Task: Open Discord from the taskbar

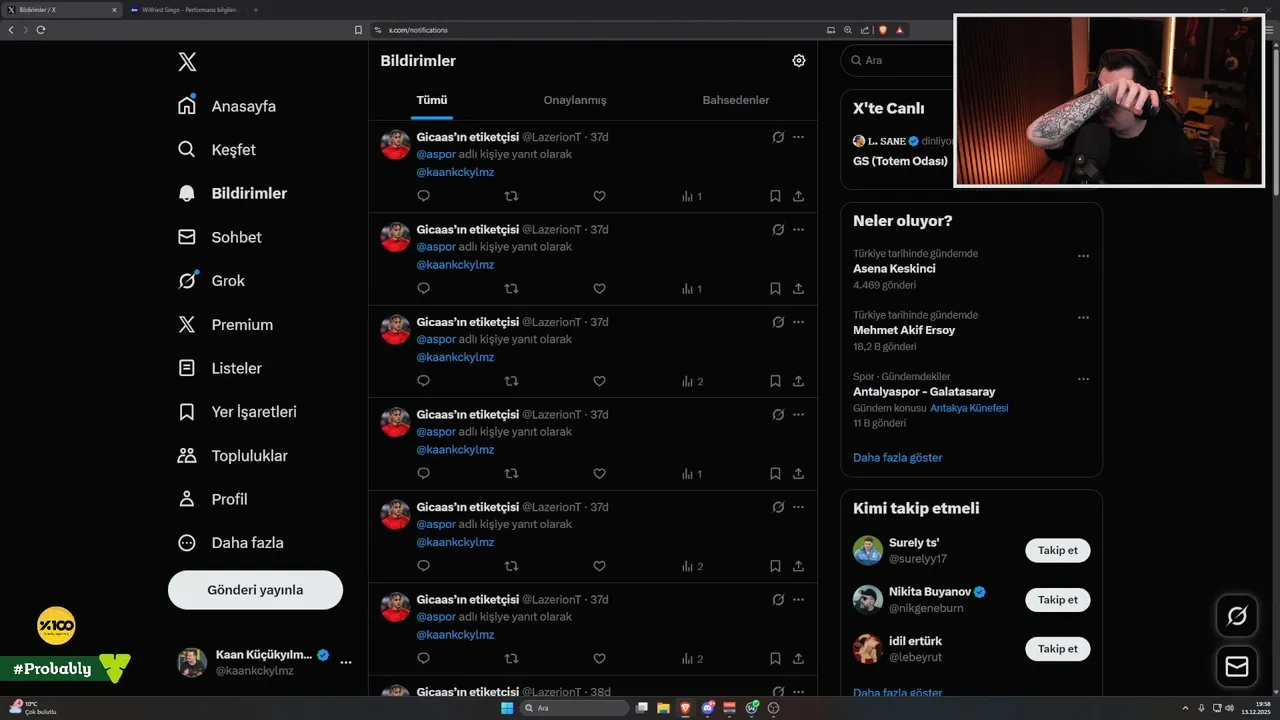Action: tap(708, 708)
